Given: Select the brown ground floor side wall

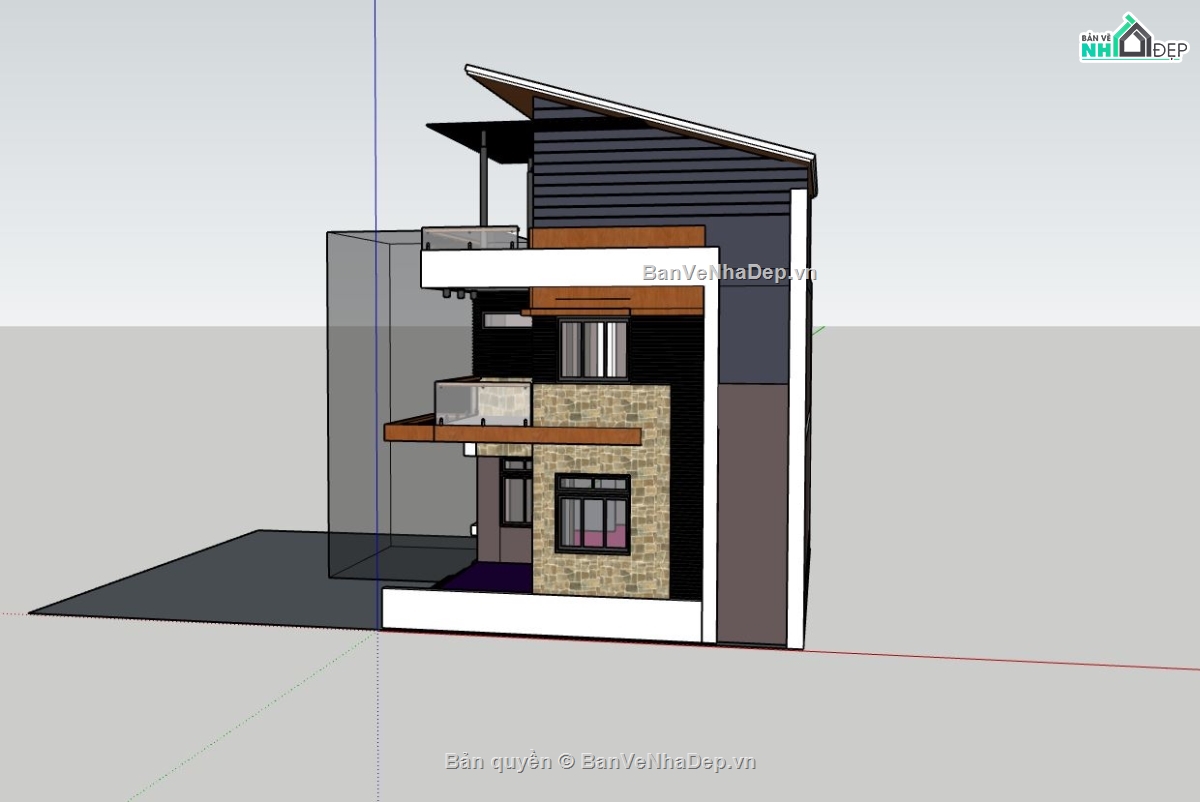Looking at the screenshot, I should (752, 510).
